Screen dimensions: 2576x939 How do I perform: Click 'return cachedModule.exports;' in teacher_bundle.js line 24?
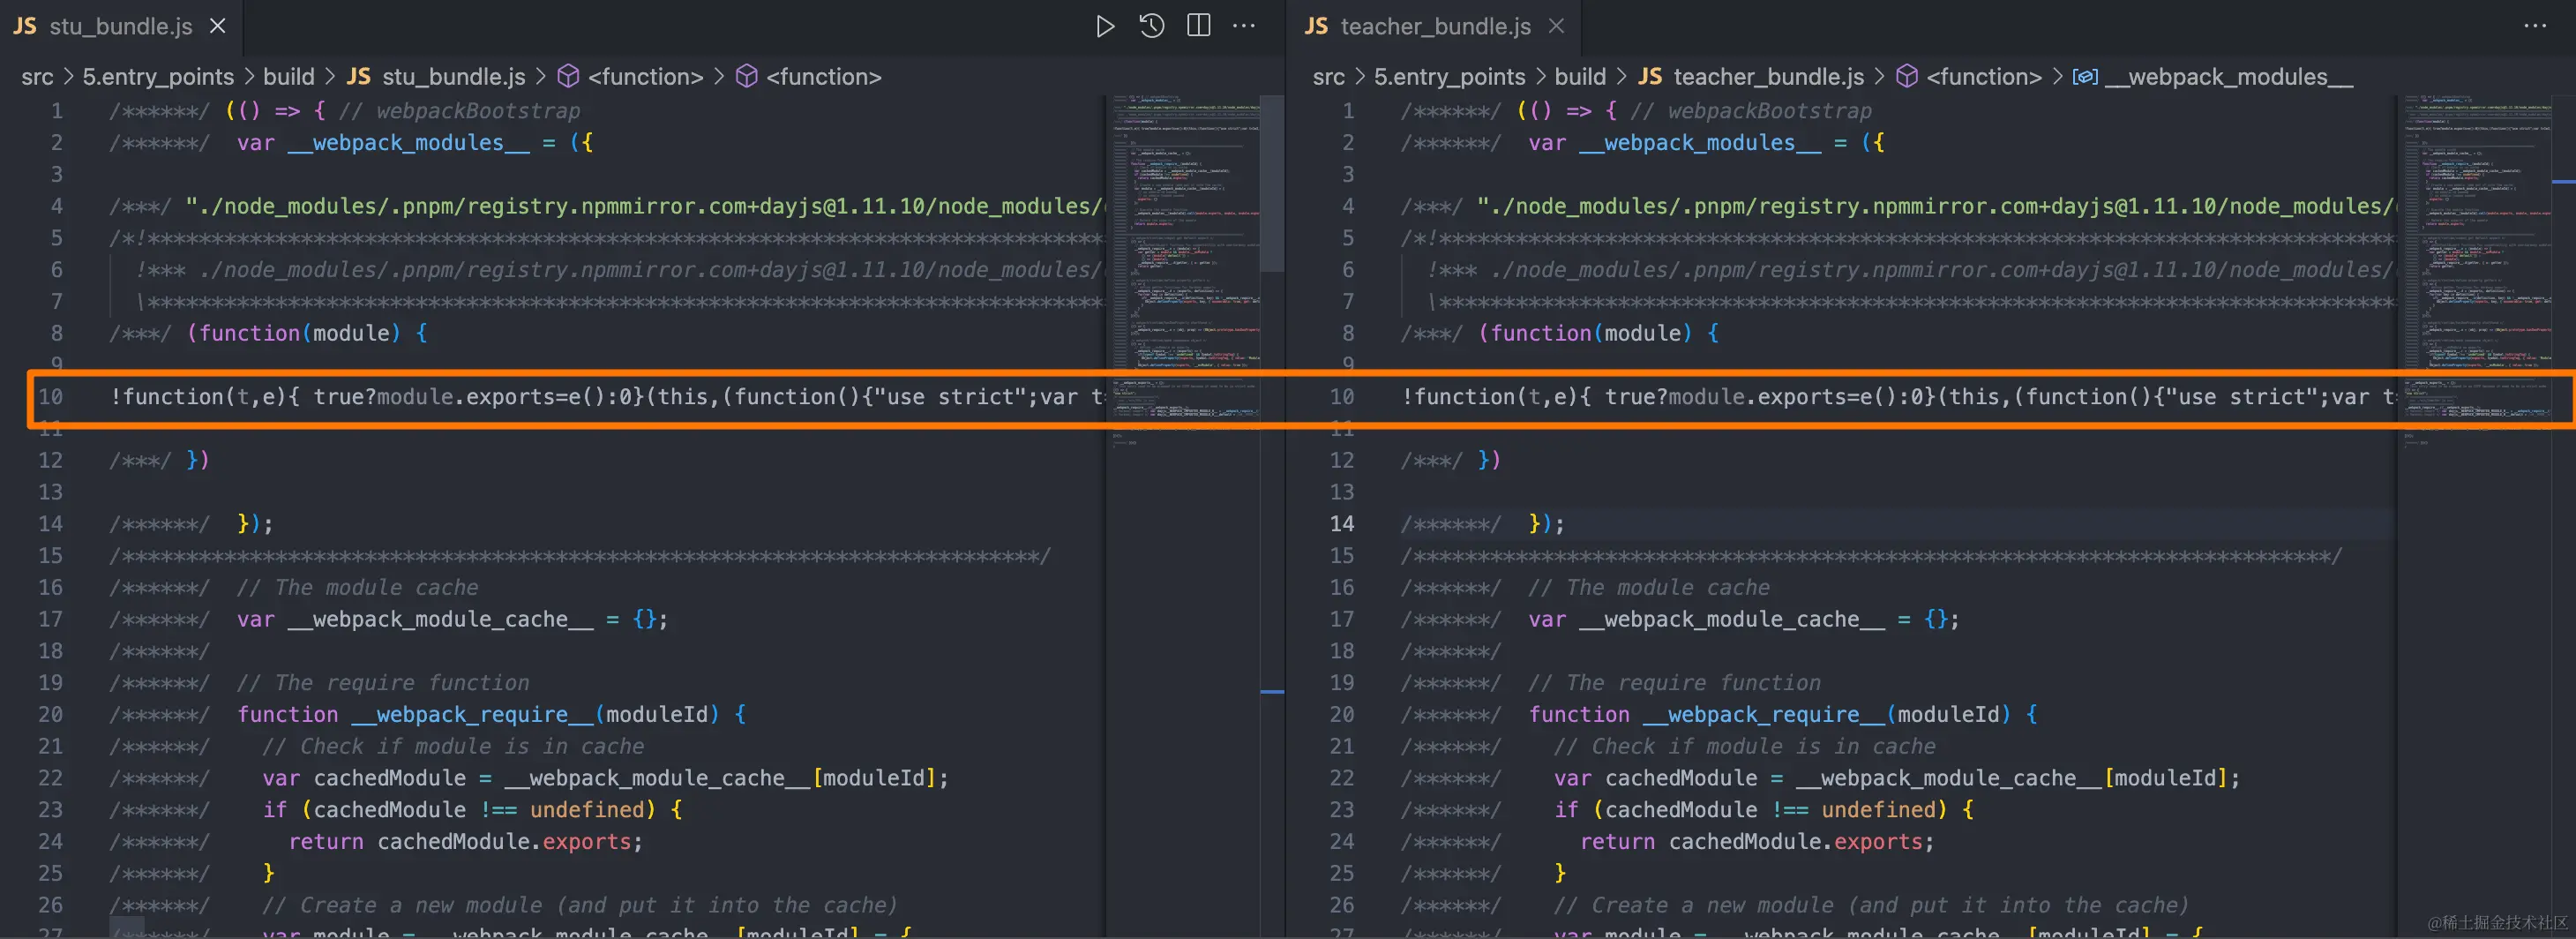1757,841
